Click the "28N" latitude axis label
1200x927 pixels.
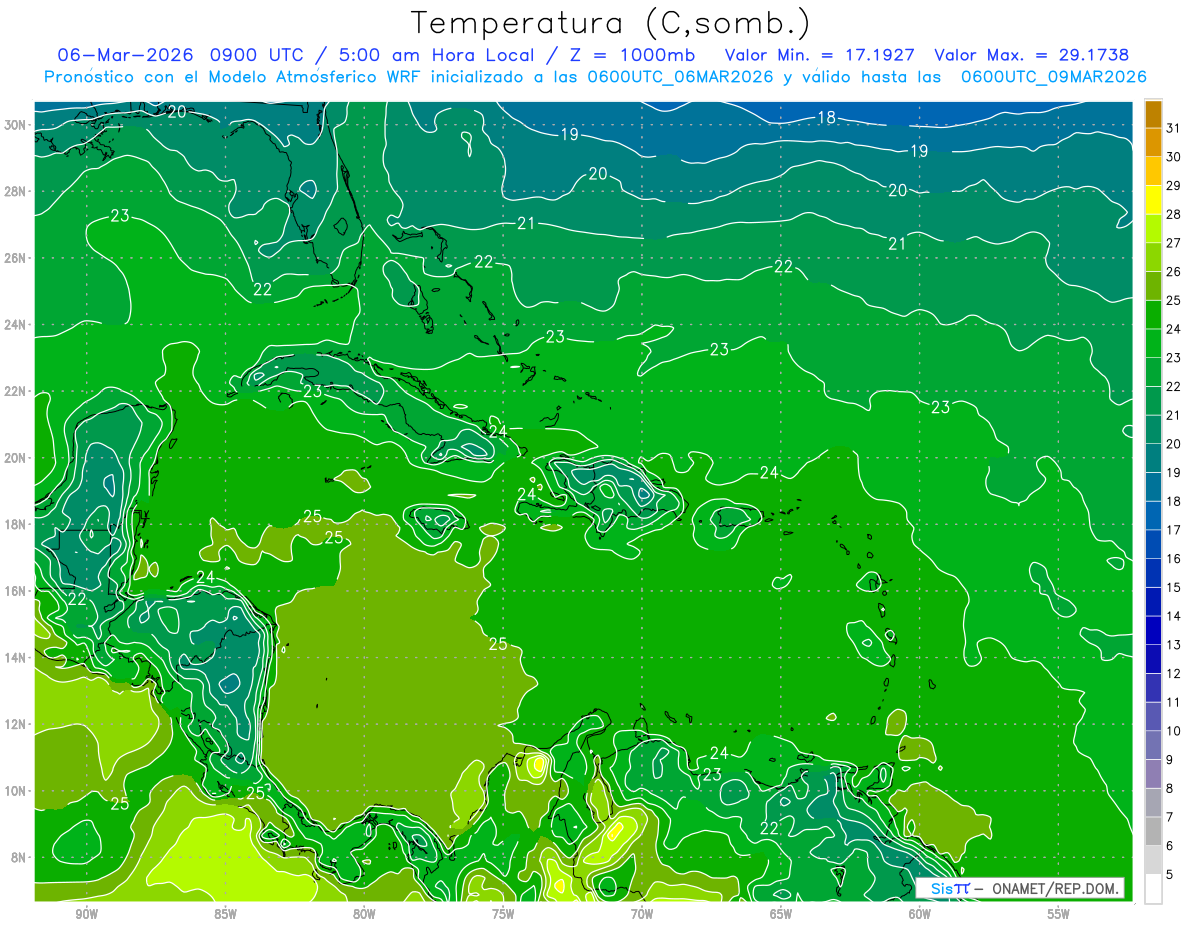click(14, 191)
